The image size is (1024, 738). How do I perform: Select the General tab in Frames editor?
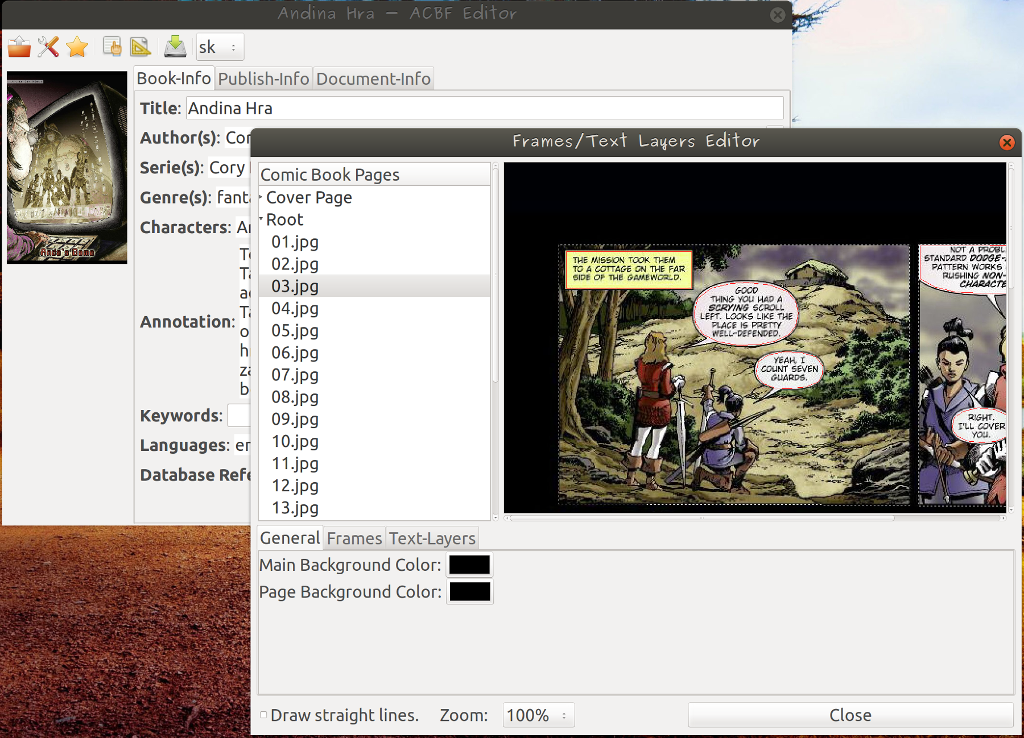(290, 537)
